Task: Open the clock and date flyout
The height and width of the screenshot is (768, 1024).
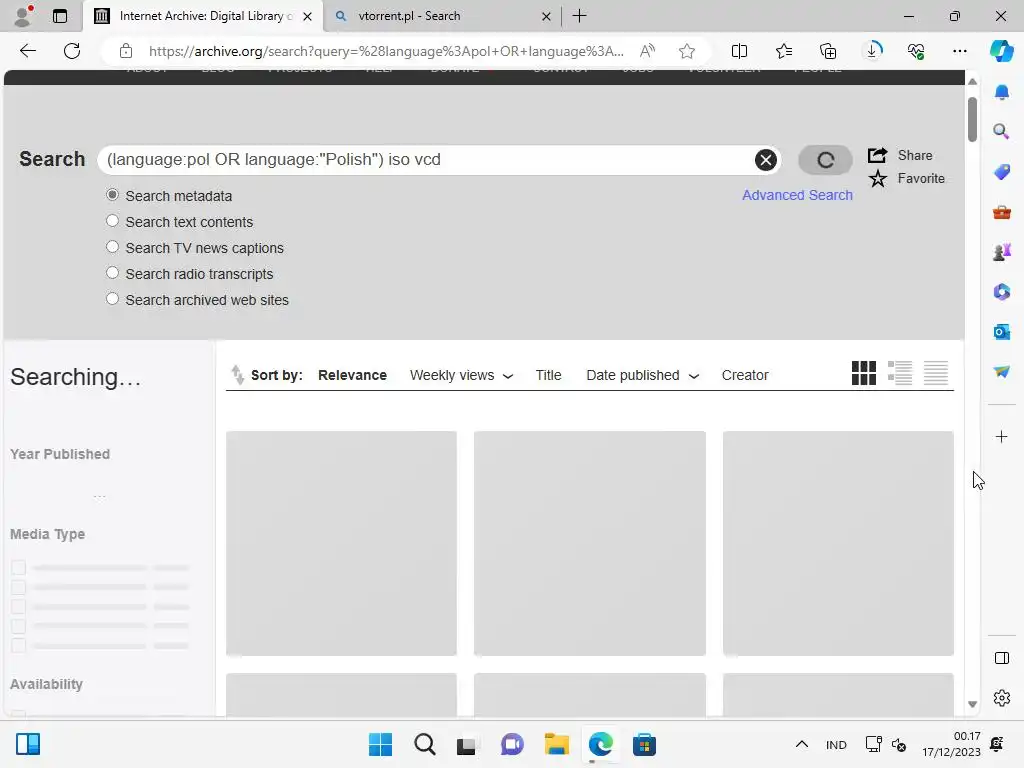Action: click(952, 744)
